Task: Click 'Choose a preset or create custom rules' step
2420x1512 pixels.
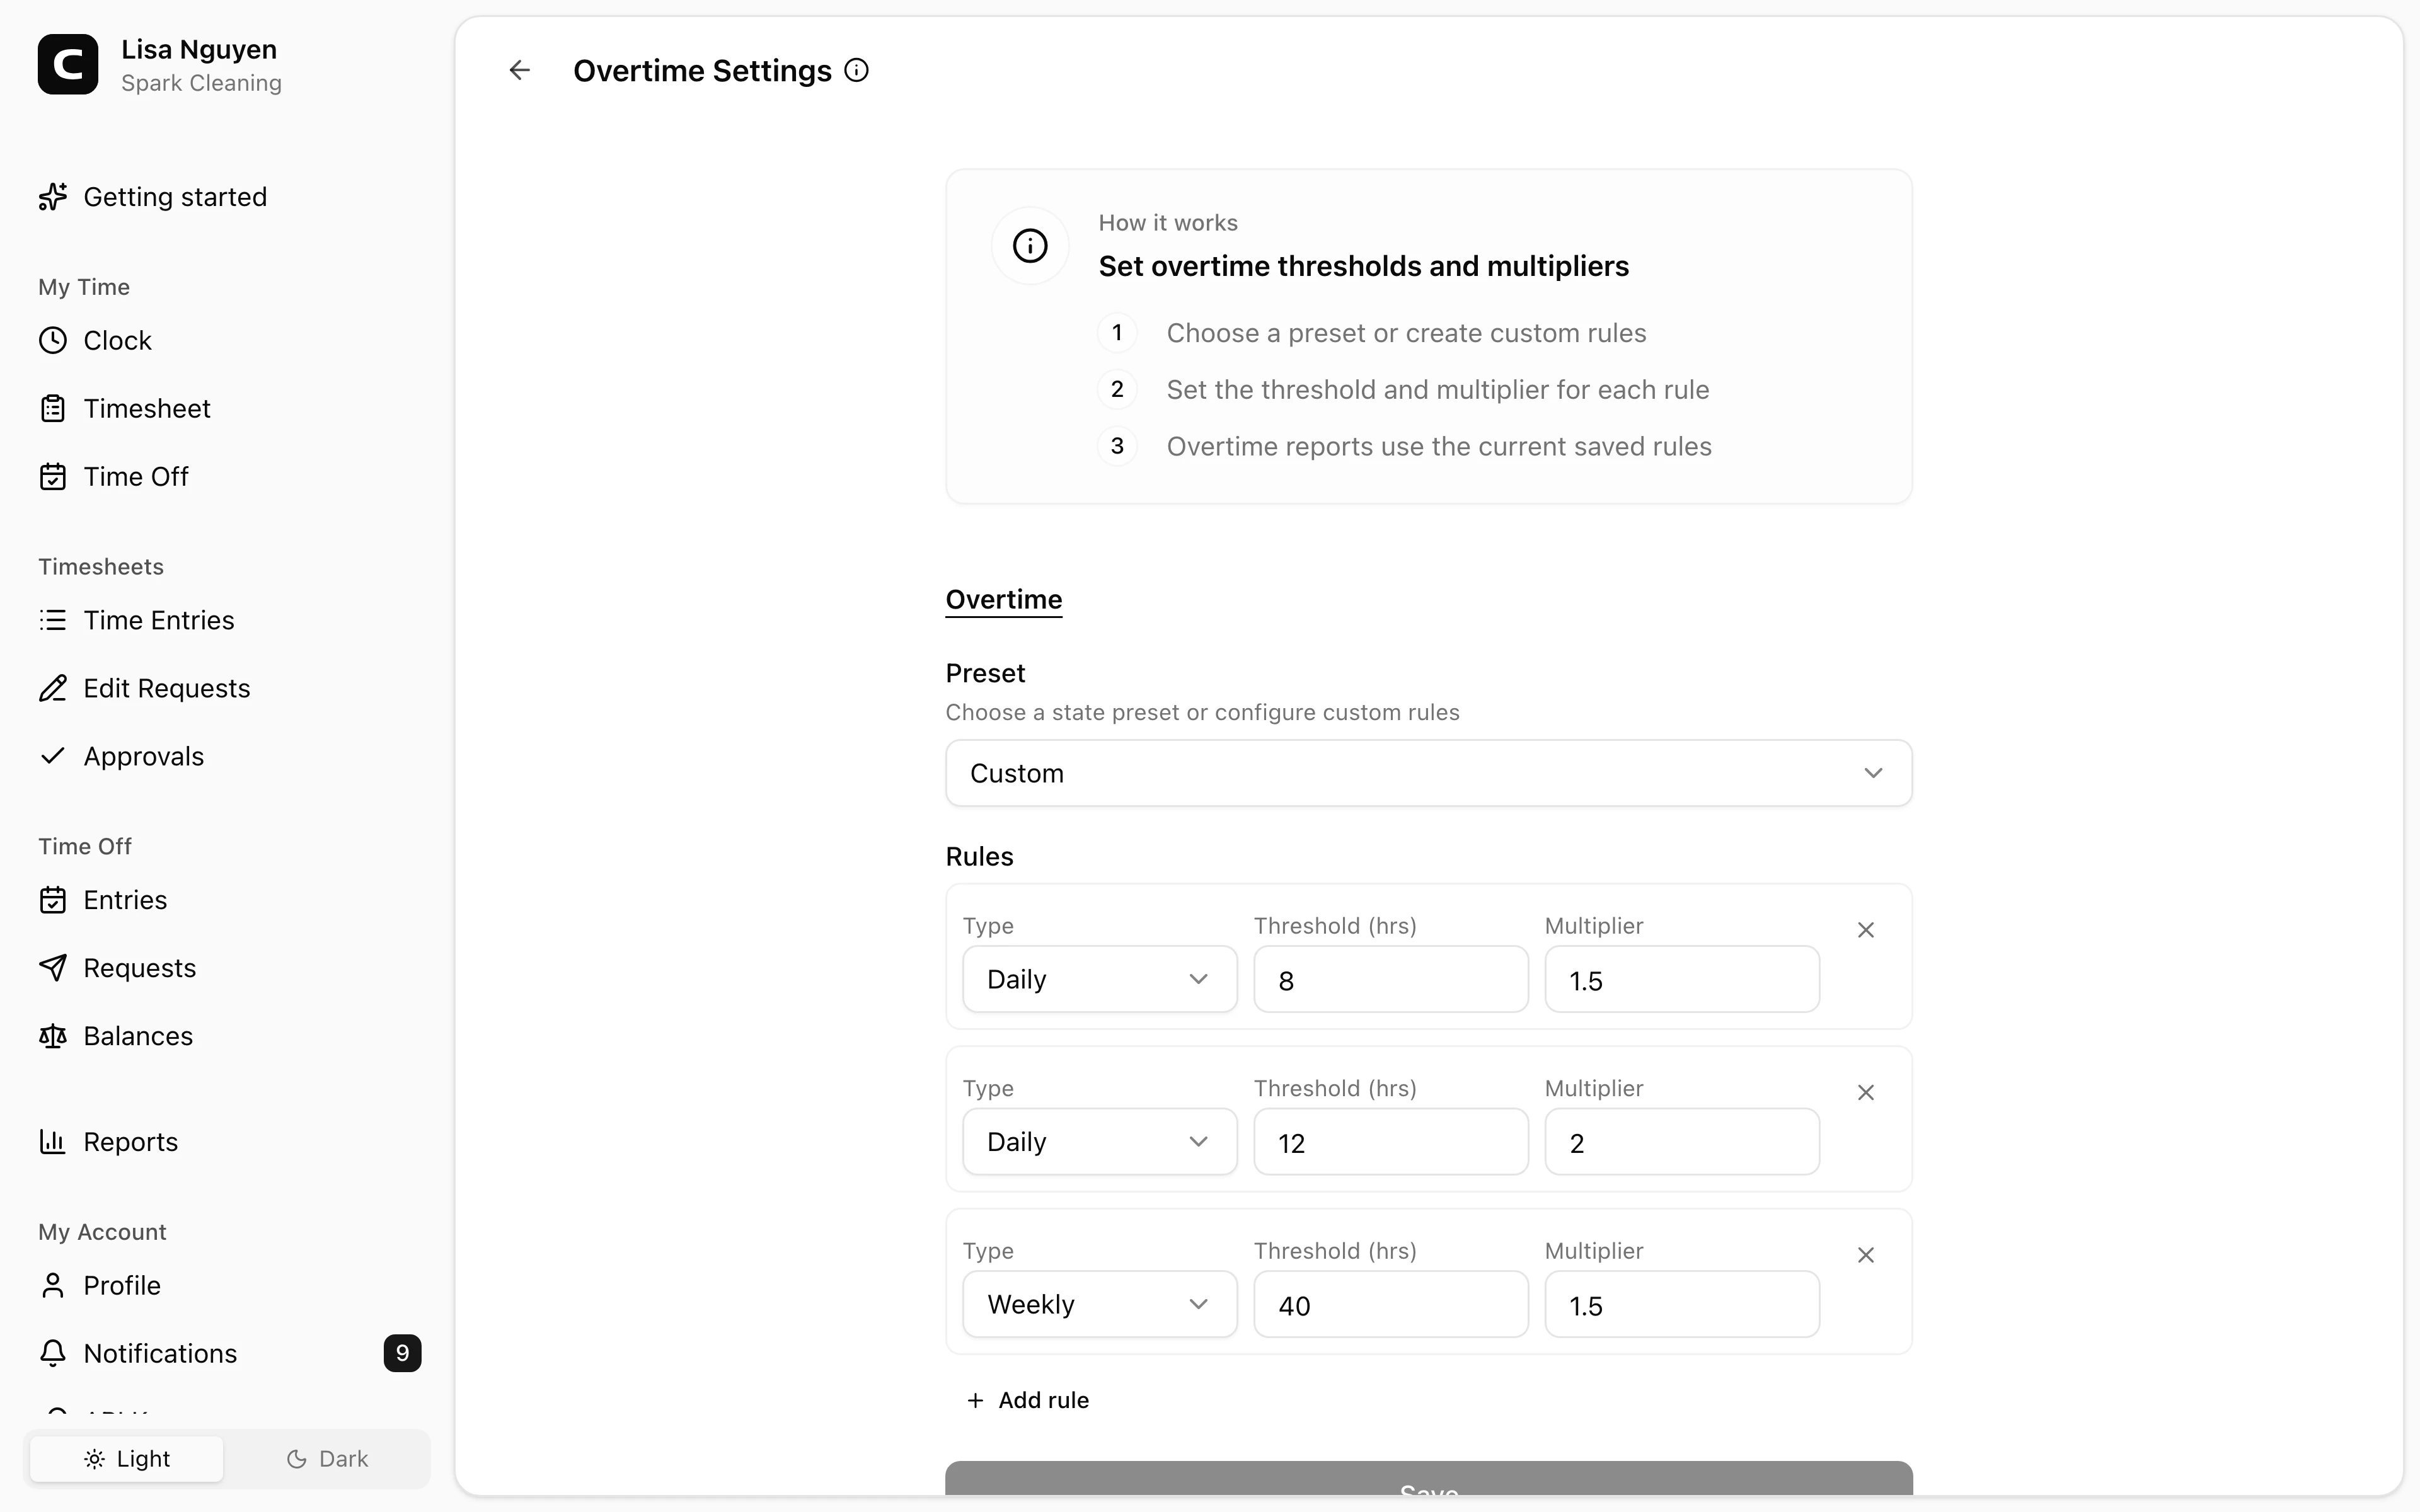Action: pyautogui.click(x=1406, y=333)
